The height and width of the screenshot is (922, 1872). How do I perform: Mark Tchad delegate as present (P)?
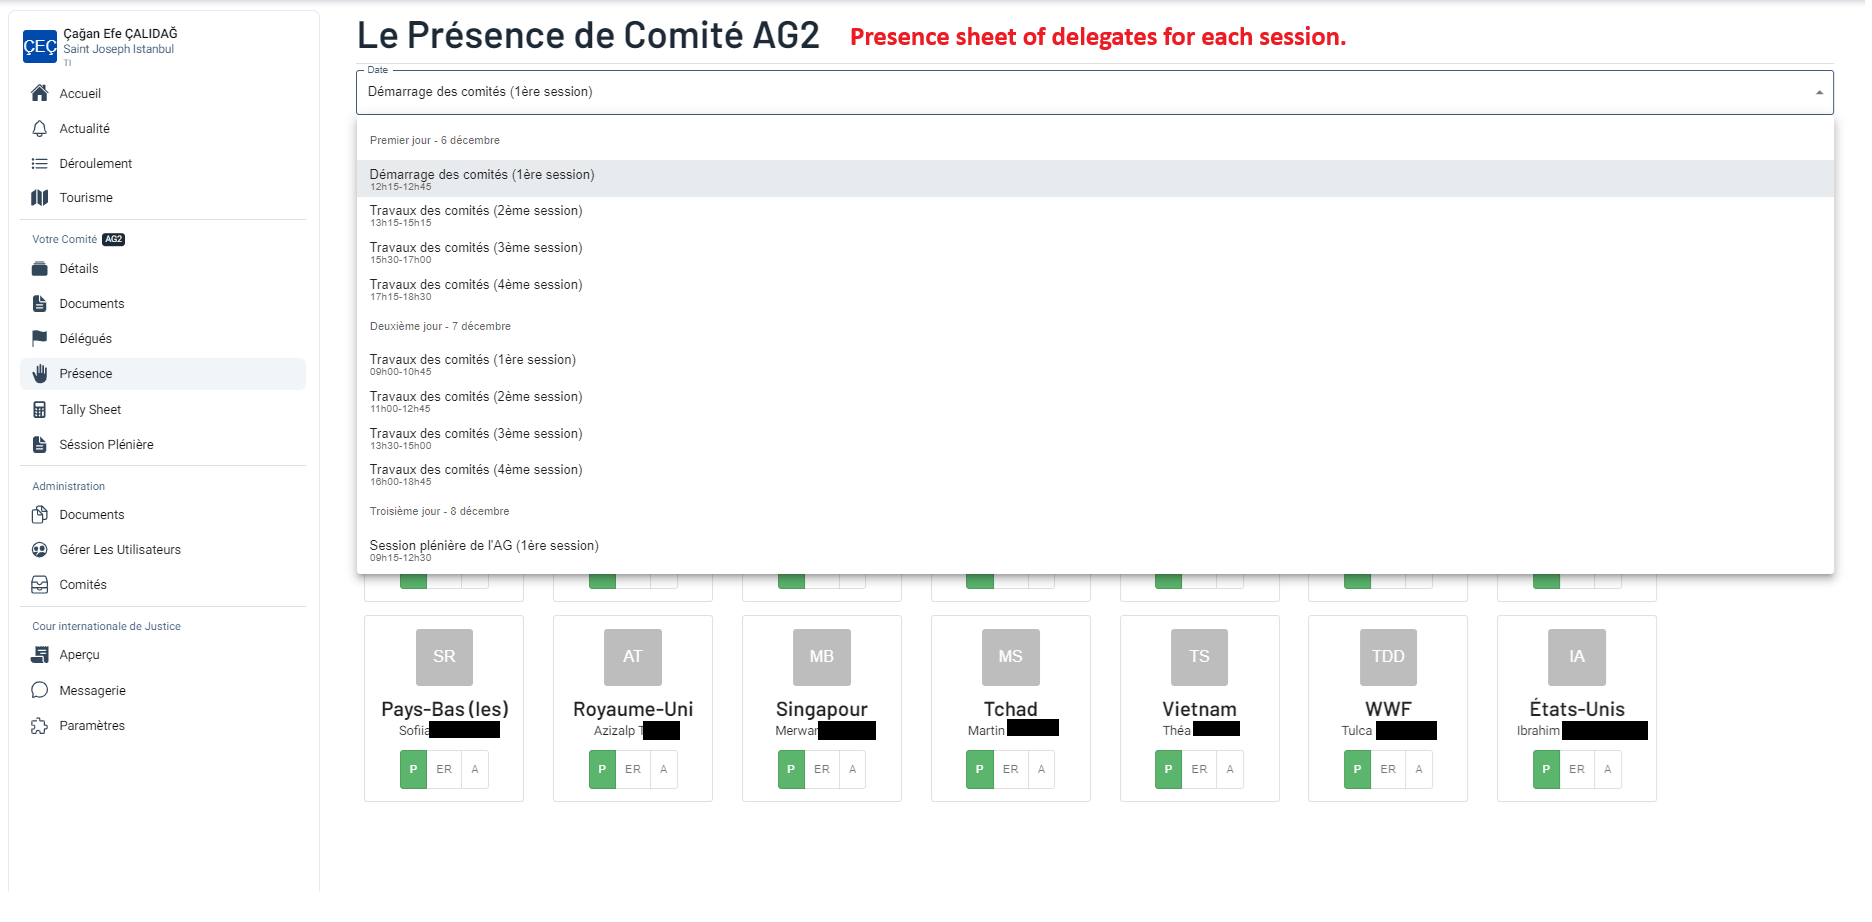pyautogui.click(x=979, y=770)
